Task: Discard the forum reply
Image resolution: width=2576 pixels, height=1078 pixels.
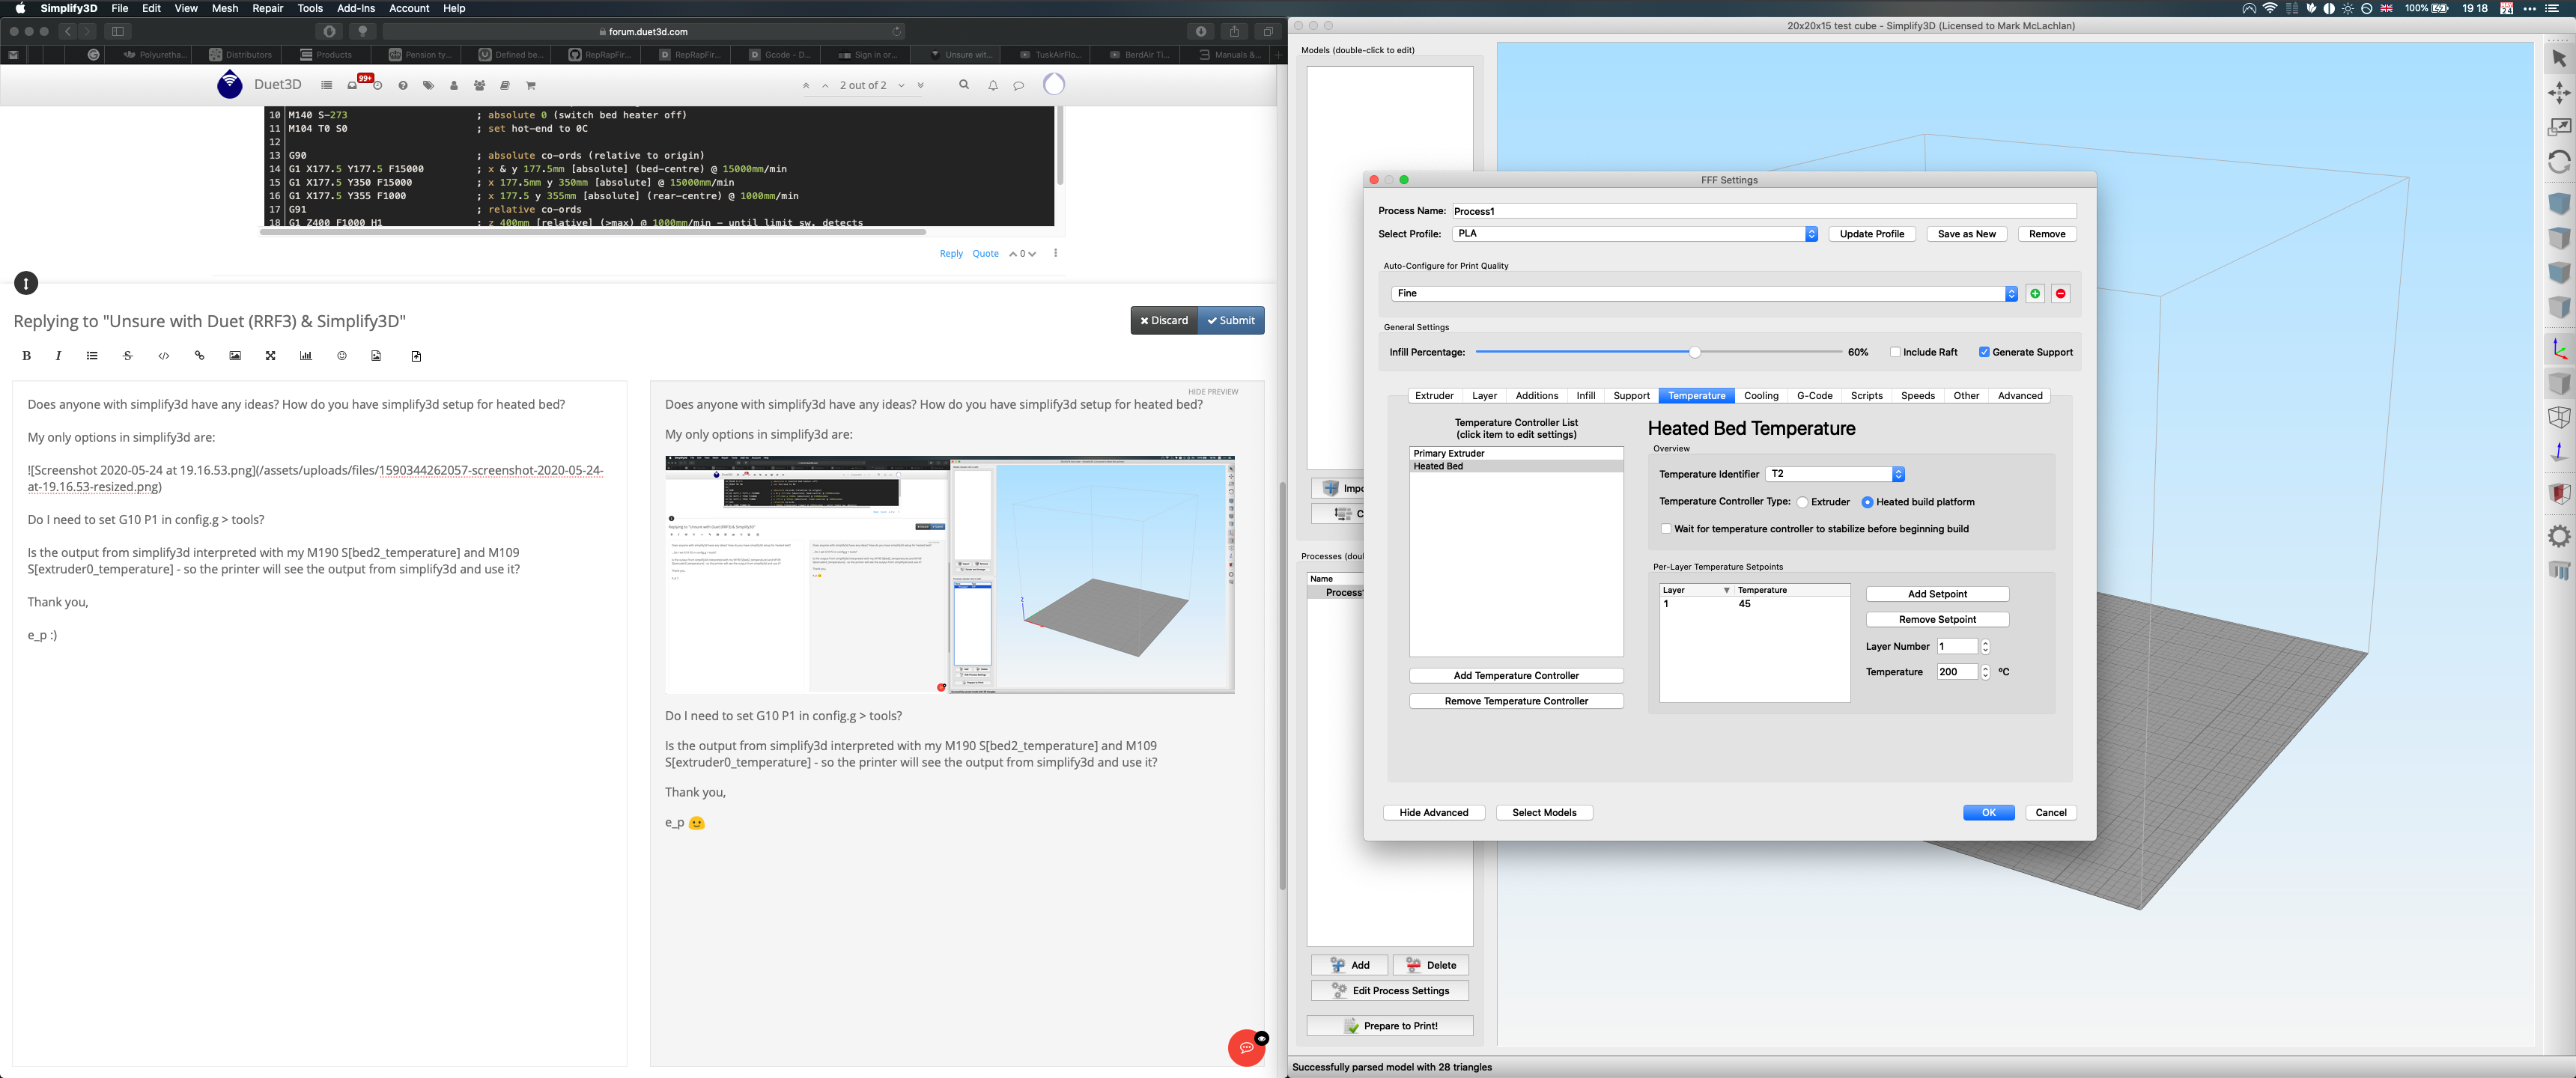Action: (1164, 321)
